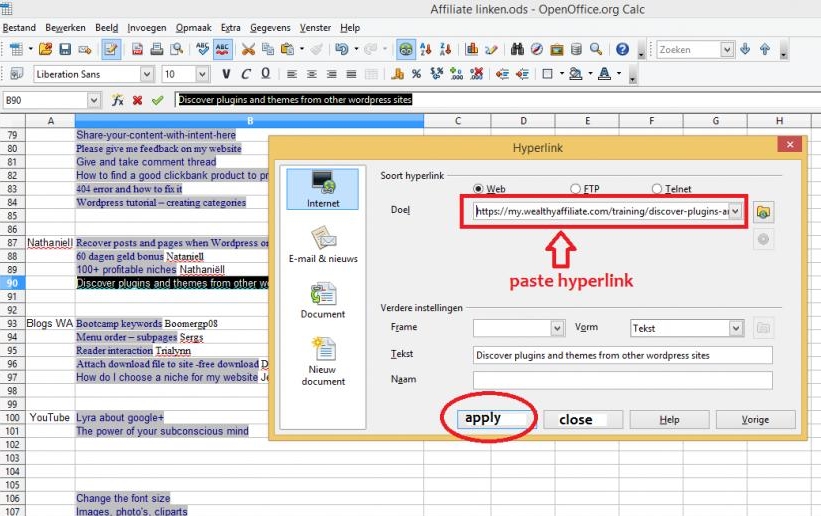The width and height of the screenshot is (821, 516).
Task: Save the document with the floppy icon
Action: point(65,49)
